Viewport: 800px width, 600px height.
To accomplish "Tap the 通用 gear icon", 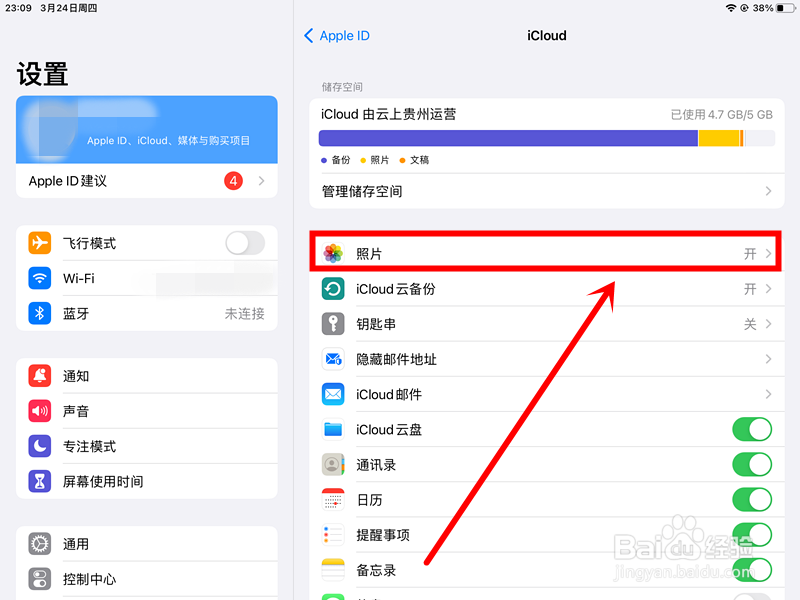I will [x=39, y=544].
